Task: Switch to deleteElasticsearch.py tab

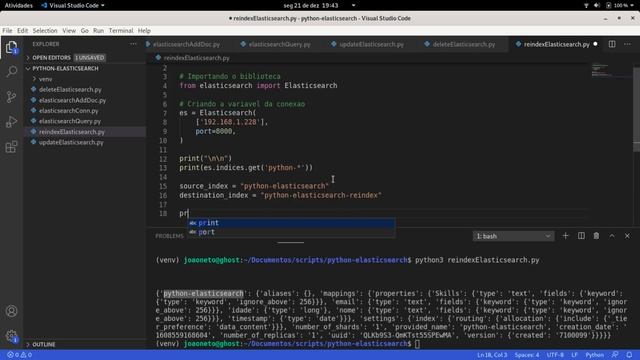Action: tap(464, 44)
